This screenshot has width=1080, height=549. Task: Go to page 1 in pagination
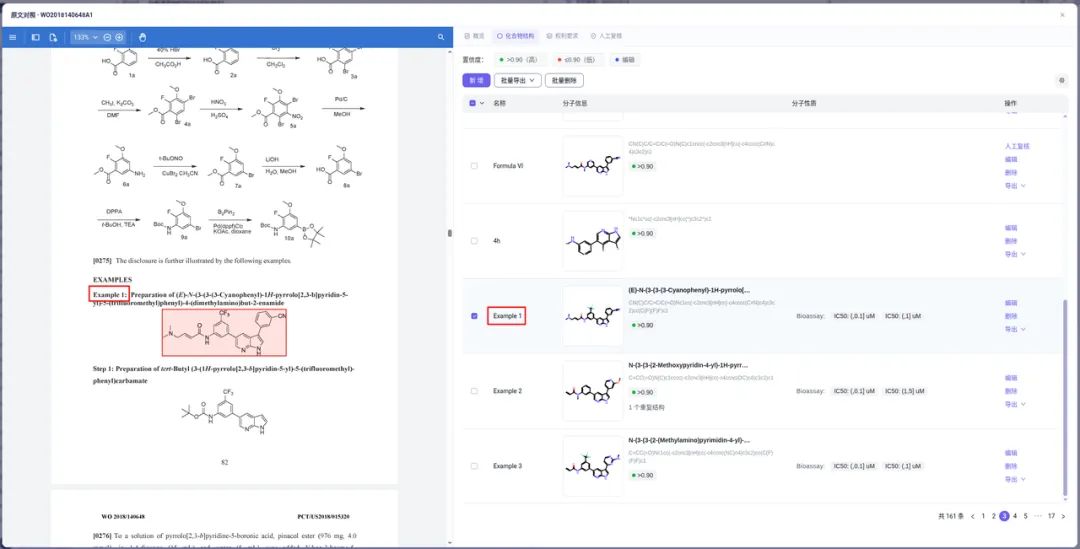[x=983, y=516]
